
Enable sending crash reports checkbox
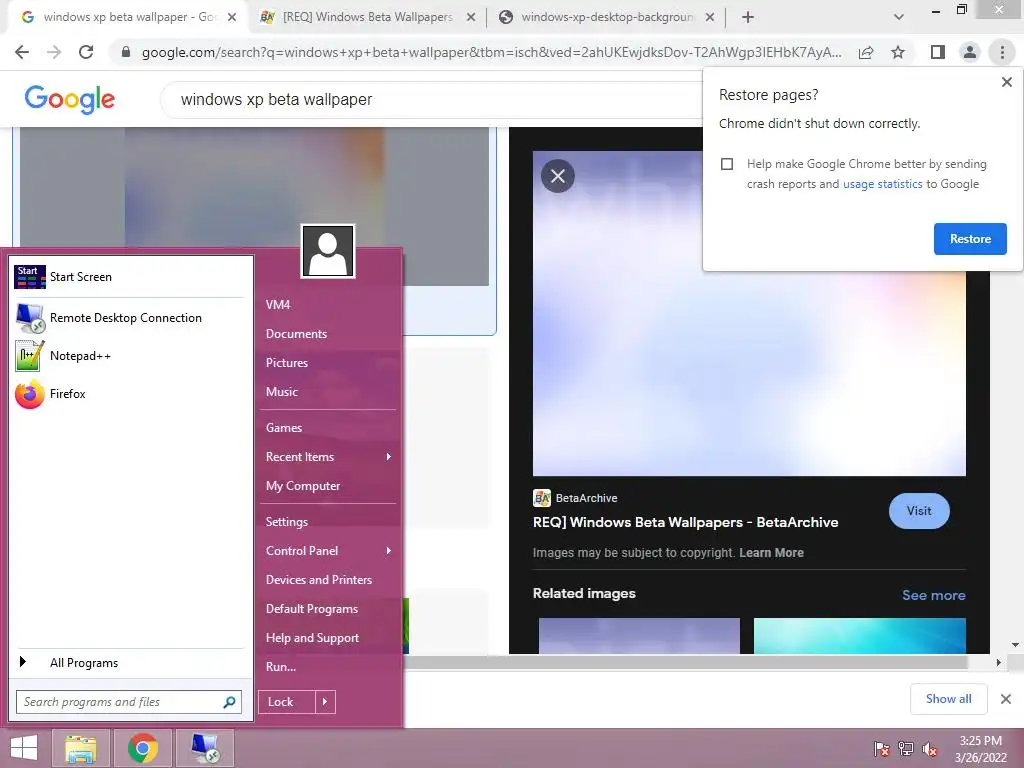[x=727, y=164]
